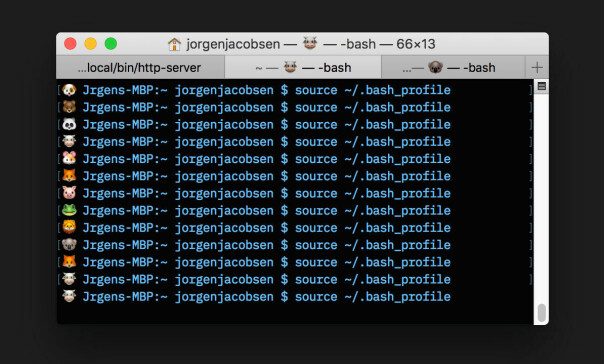Click the hamster emoji prompt marker

69,159
